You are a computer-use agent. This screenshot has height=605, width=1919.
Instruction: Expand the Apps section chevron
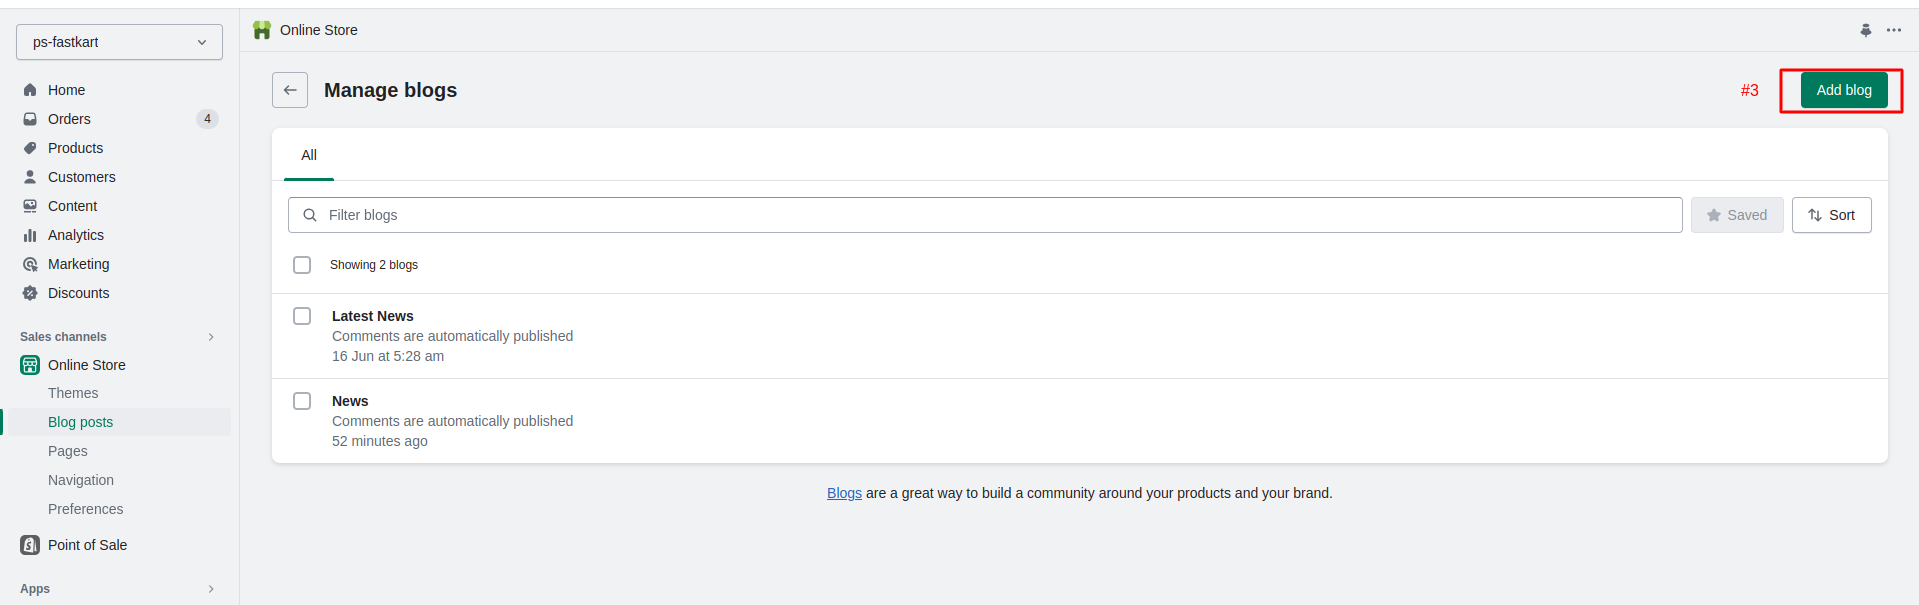[211, 589]
